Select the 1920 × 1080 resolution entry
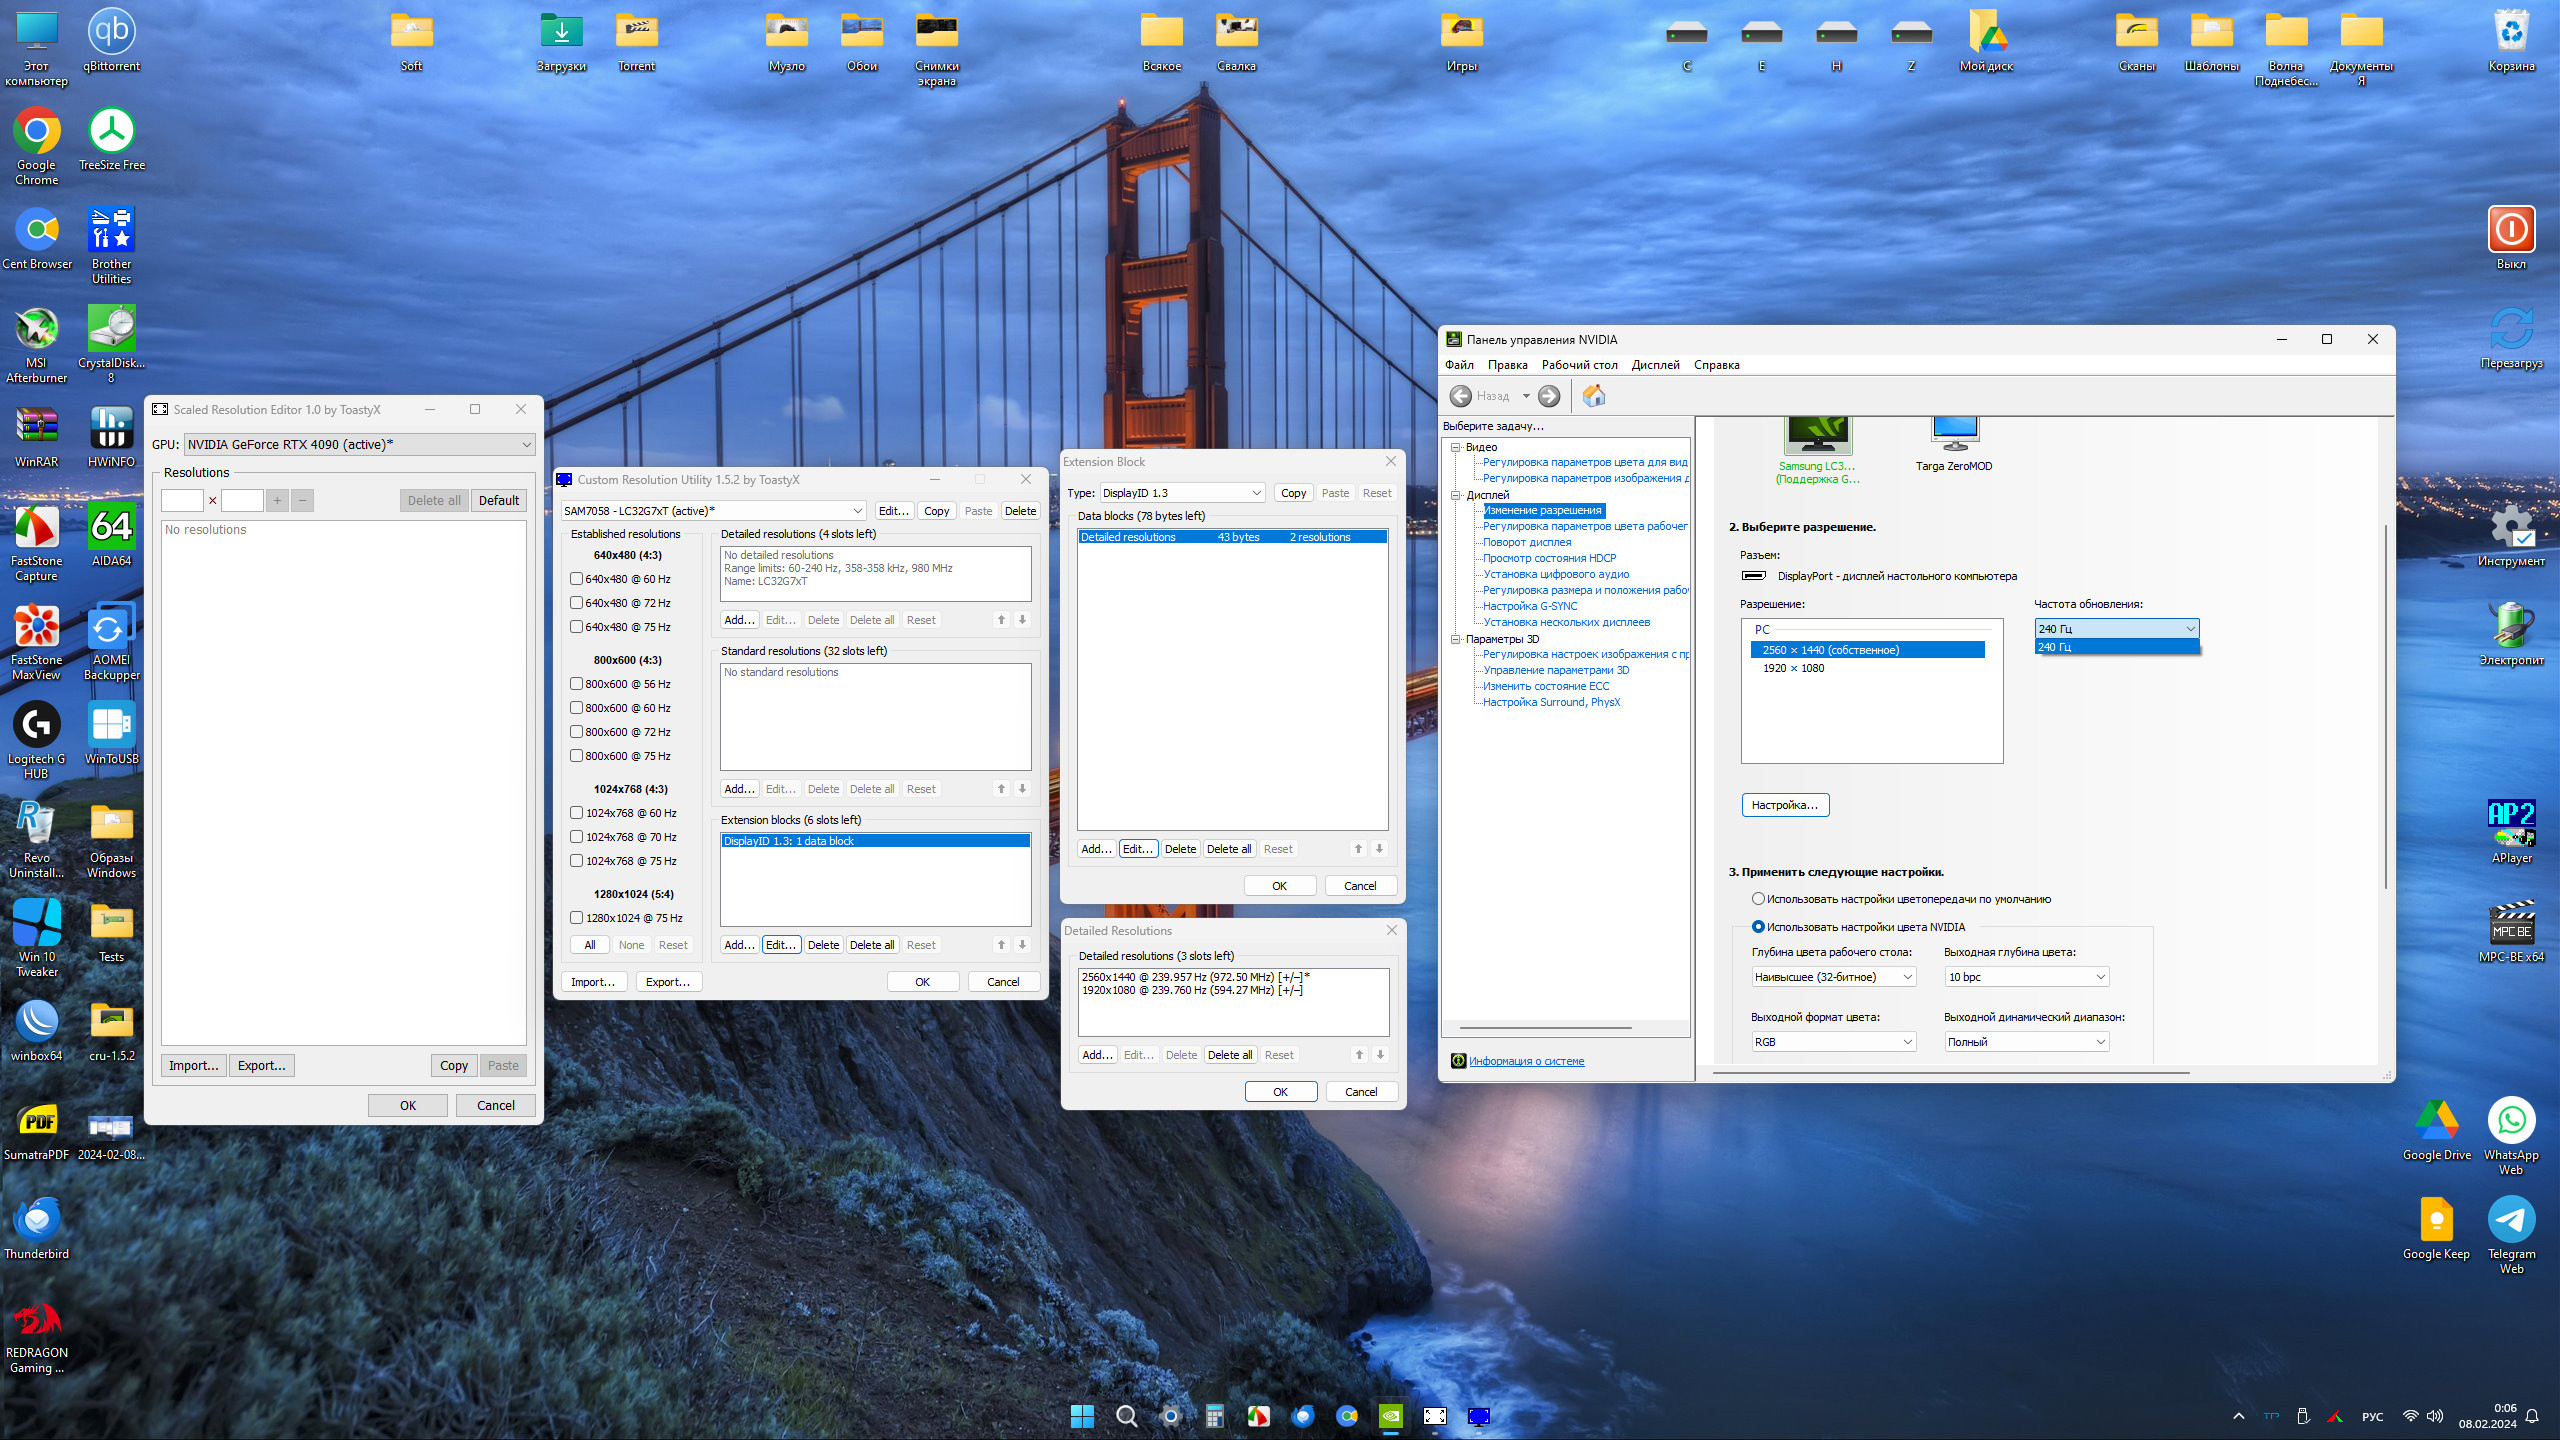 (x=1793, y=668)
